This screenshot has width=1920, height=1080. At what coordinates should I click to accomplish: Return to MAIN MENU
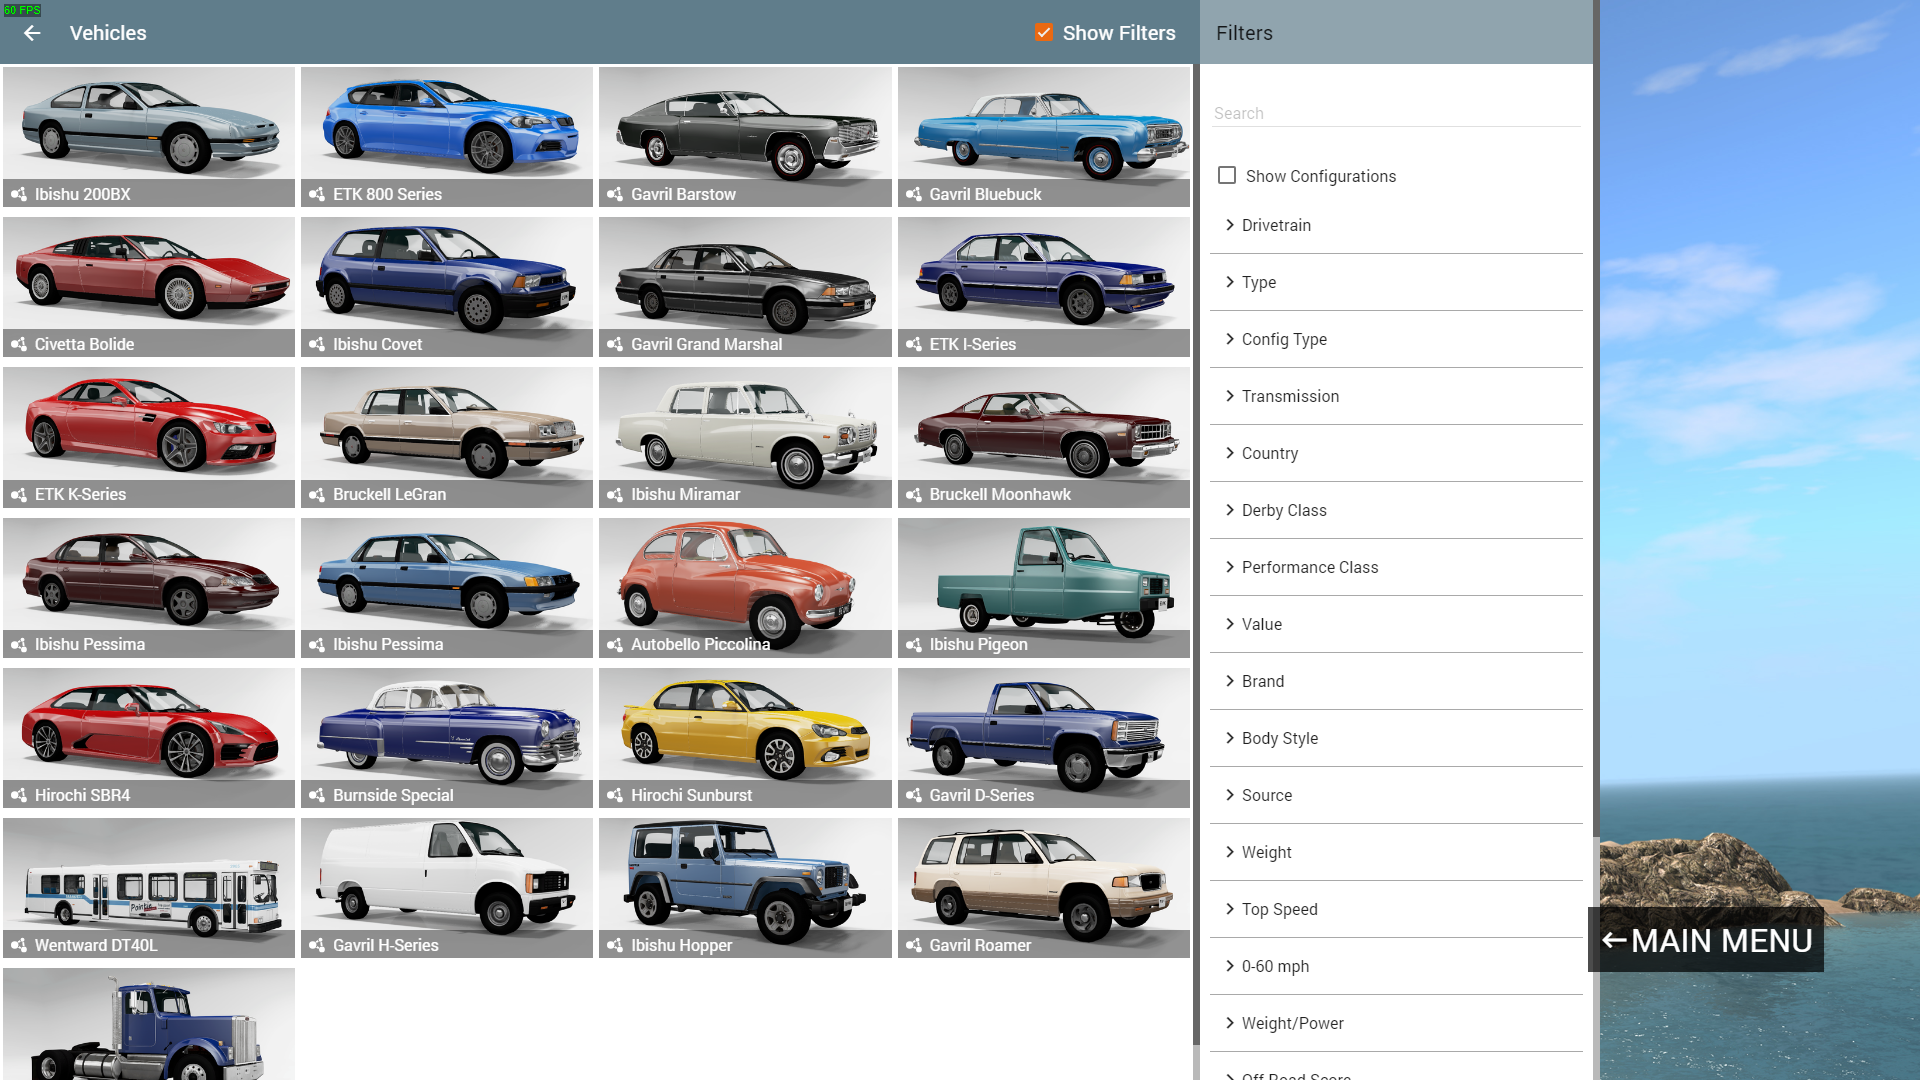pyautogui.click(x=1706, y=940)
